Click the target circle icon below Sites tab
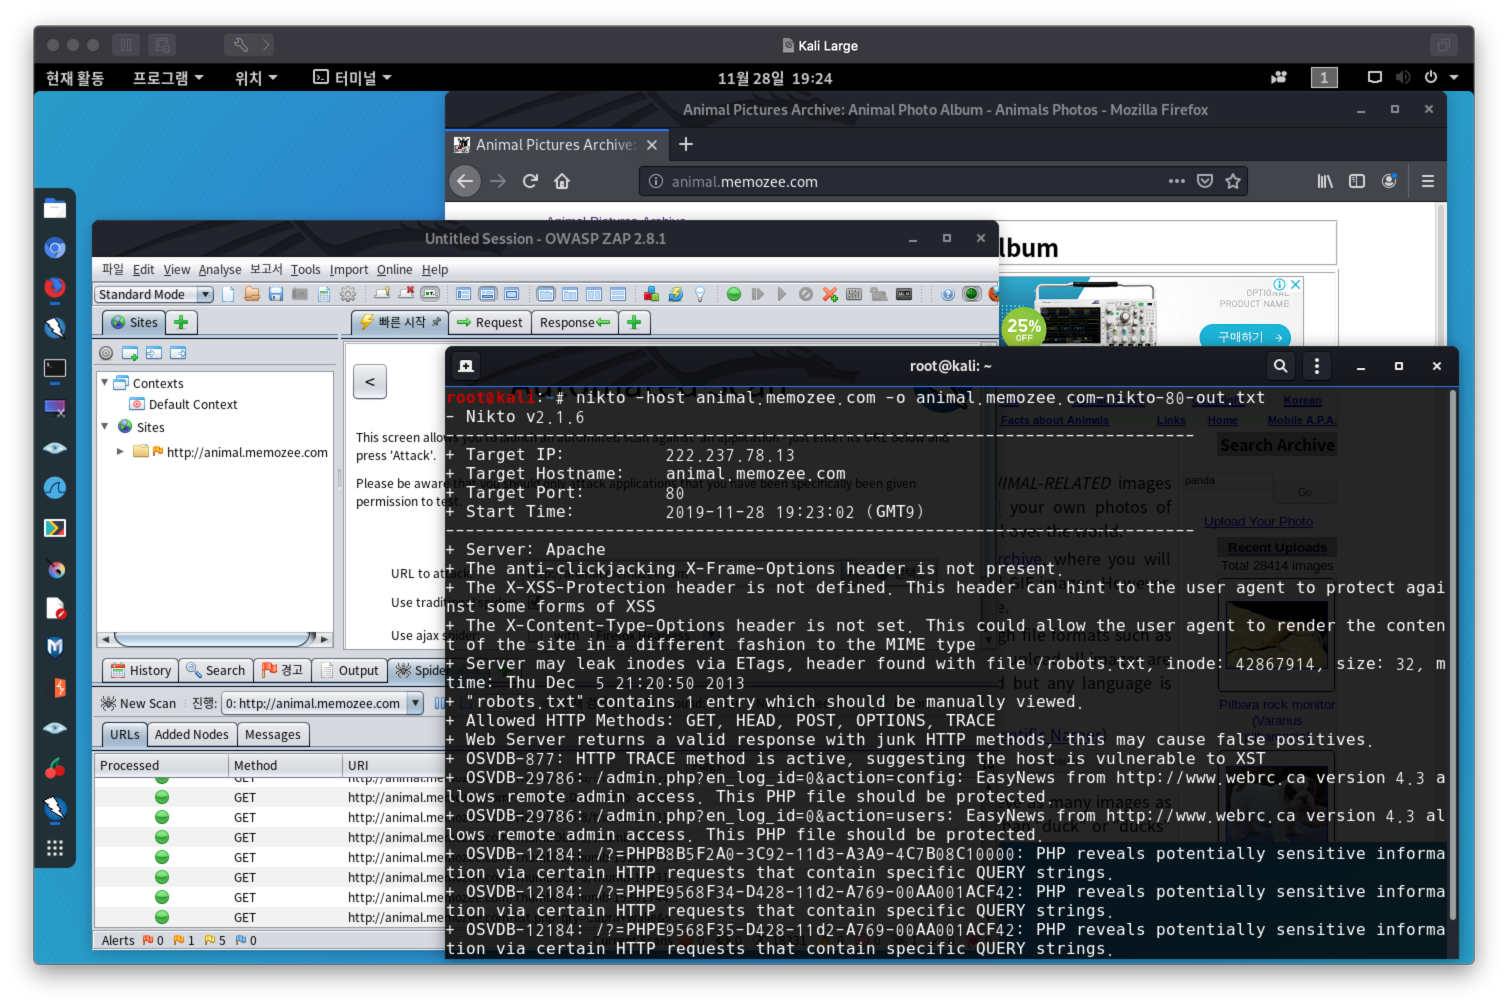 pos(106,353)
